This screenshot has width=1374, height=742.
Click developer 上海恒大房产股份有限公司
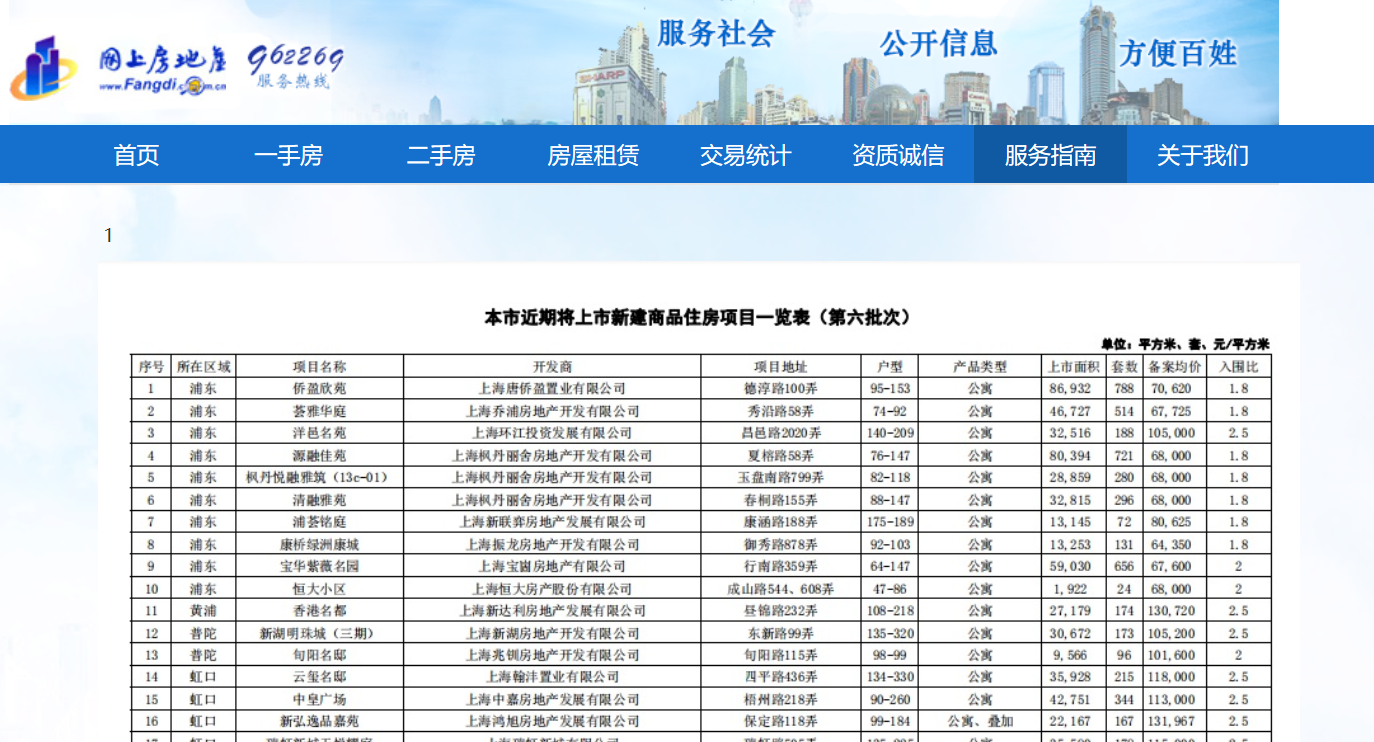[x=552, y=589]
